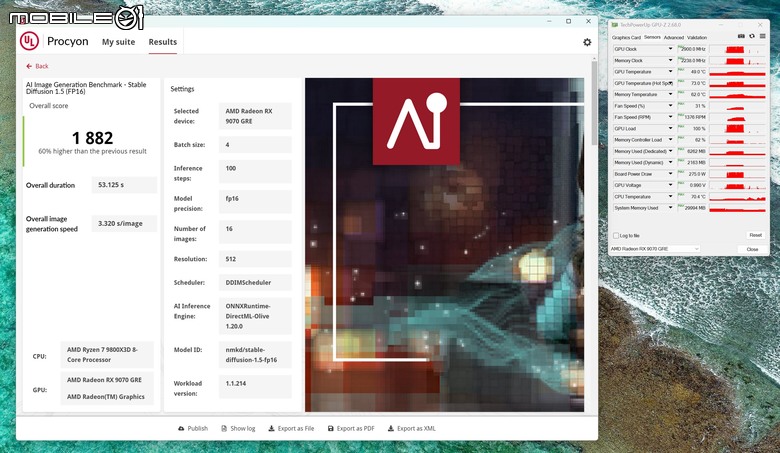Click the back arrow icon in Procyon
780x453 pixels.
[x=29, y=66]
